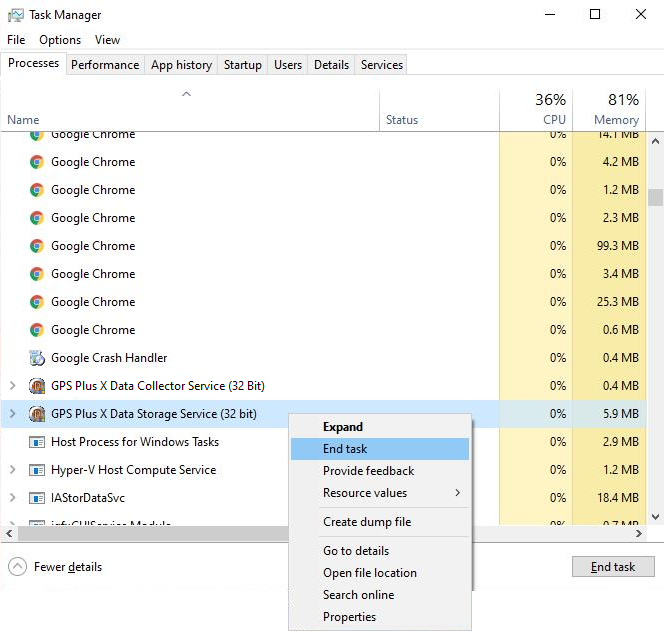Click the Hyper-V Host Compute Service icon
Screen dimensions: 664x637
(x=37, y=470)
